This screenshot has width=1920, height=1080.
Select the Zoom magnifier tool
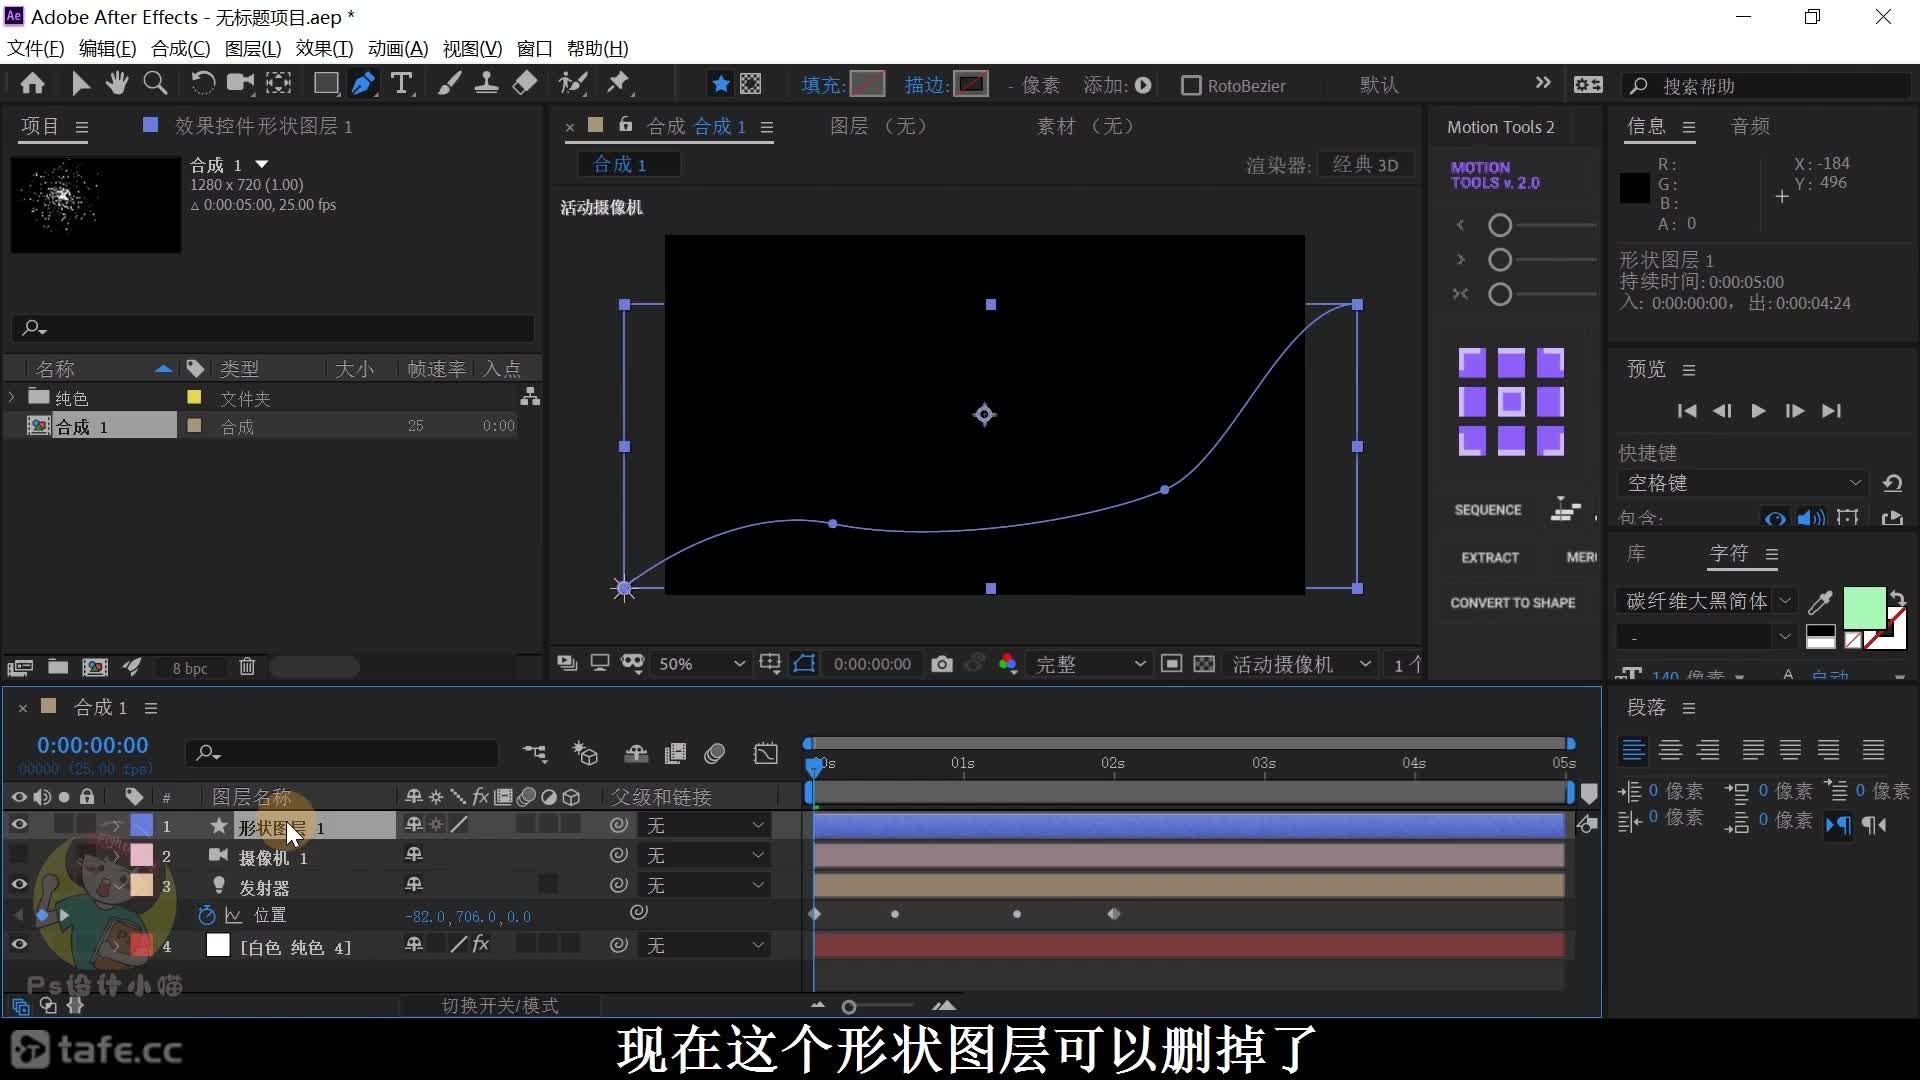coord(155,84)
